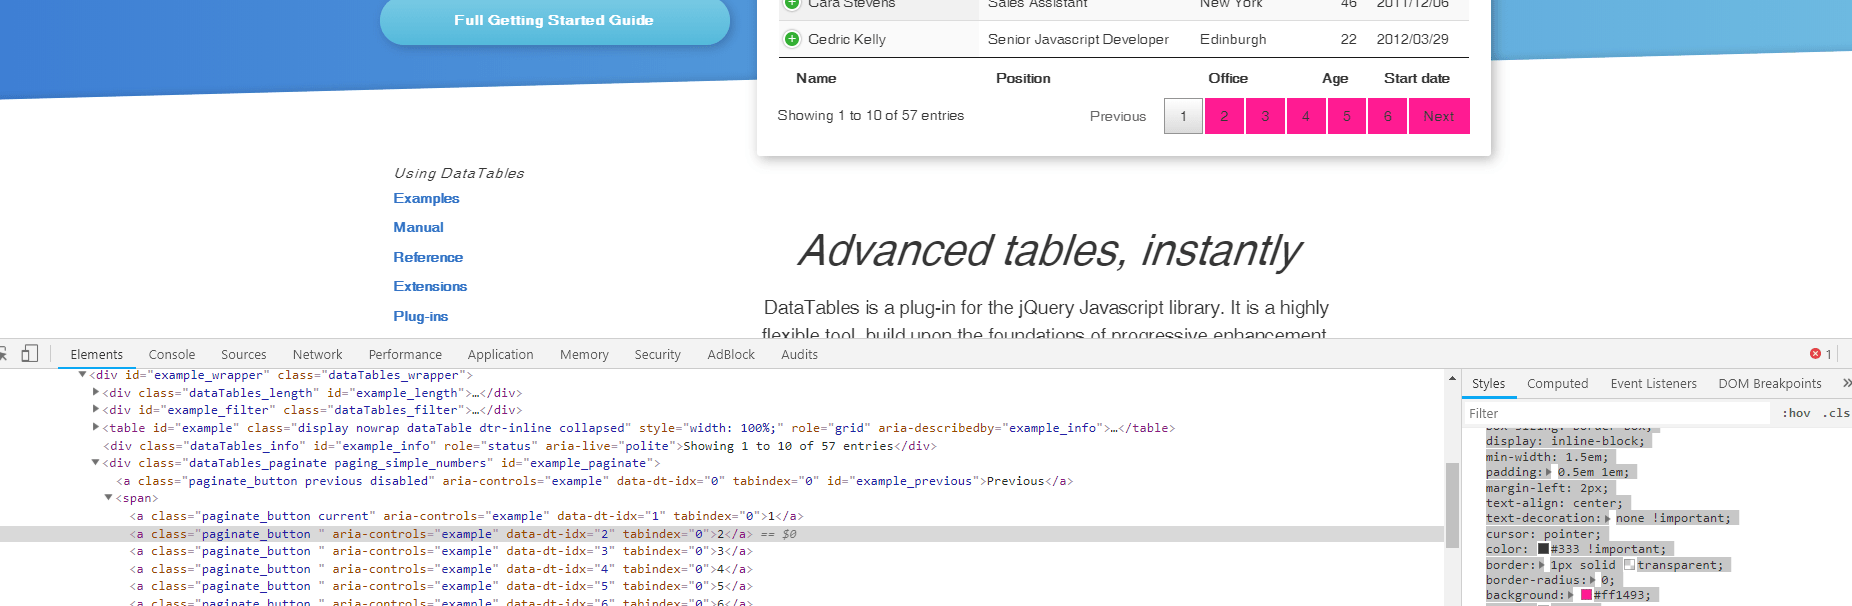Viewport: 1852px width, 606px height.
Task: Expand the padding shorthand property
Action: tap(1549, 472)
